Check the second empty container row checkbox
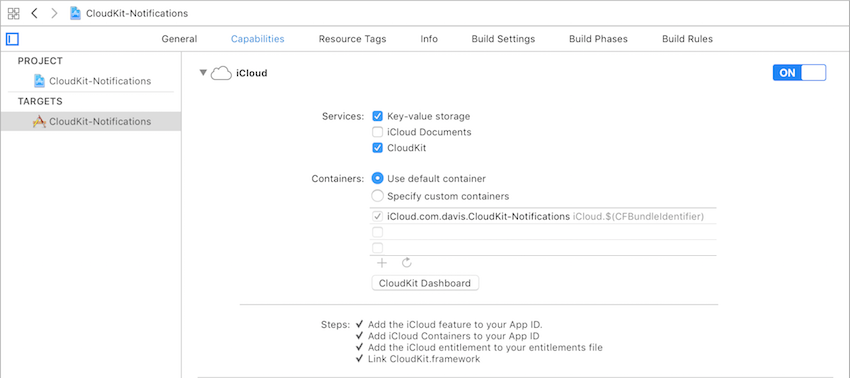Image resolution: width=850 pixels, height=378 pixels. click(378, 232)
